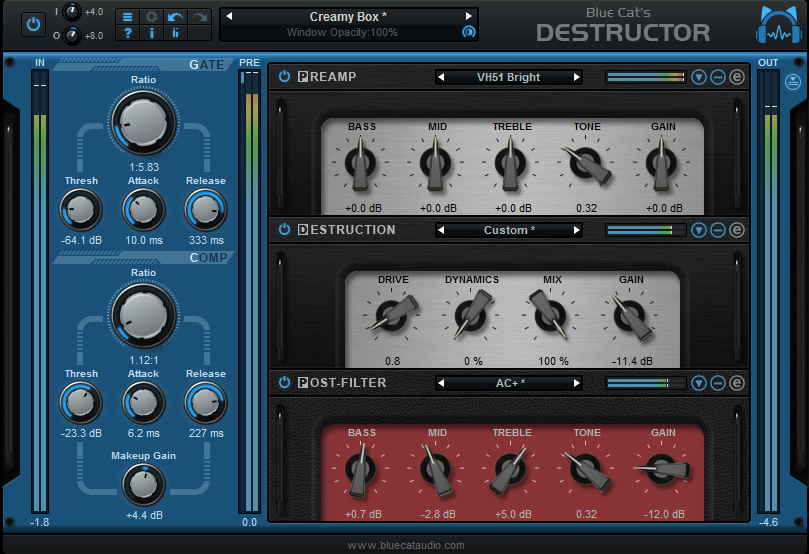Click the Preamp MID knob

(436, 164)
